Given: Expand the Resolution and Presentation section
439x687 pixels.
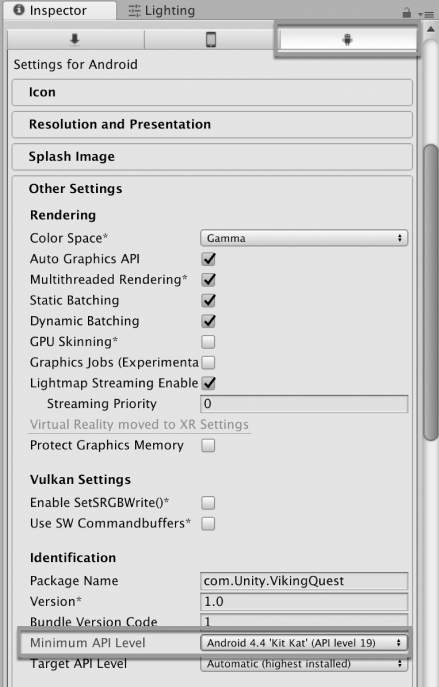Looking at the screenshot, I should coord(212,124).
